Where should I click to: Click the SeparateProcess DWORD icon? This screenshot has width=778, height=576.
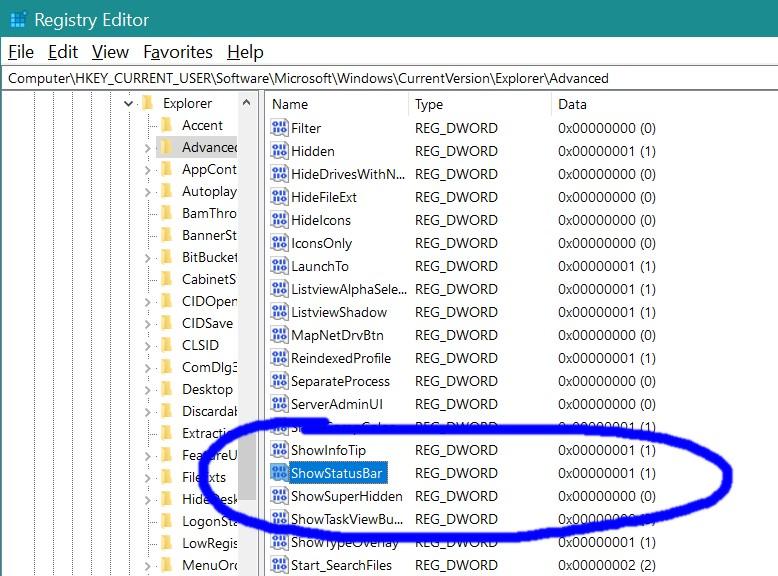279,381
